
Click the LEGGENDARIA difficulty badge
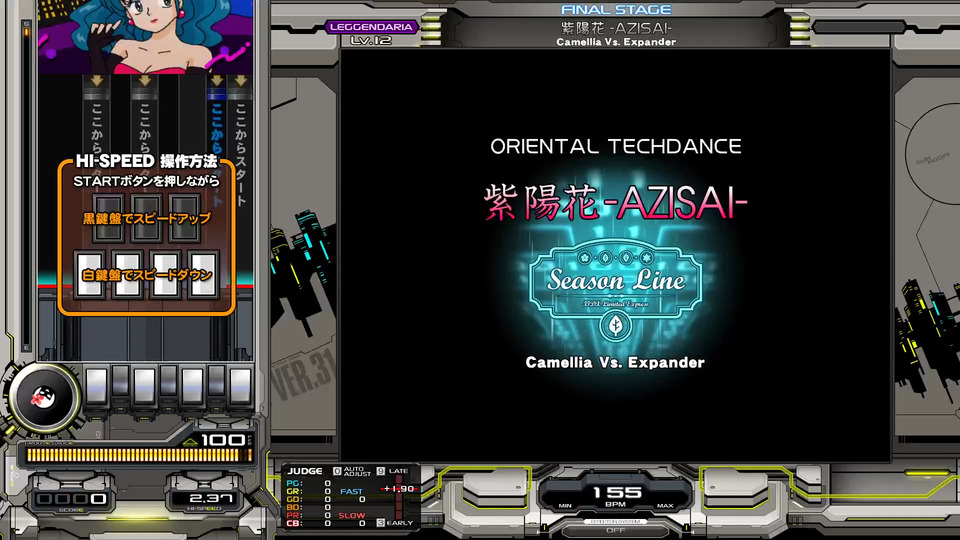371,27
